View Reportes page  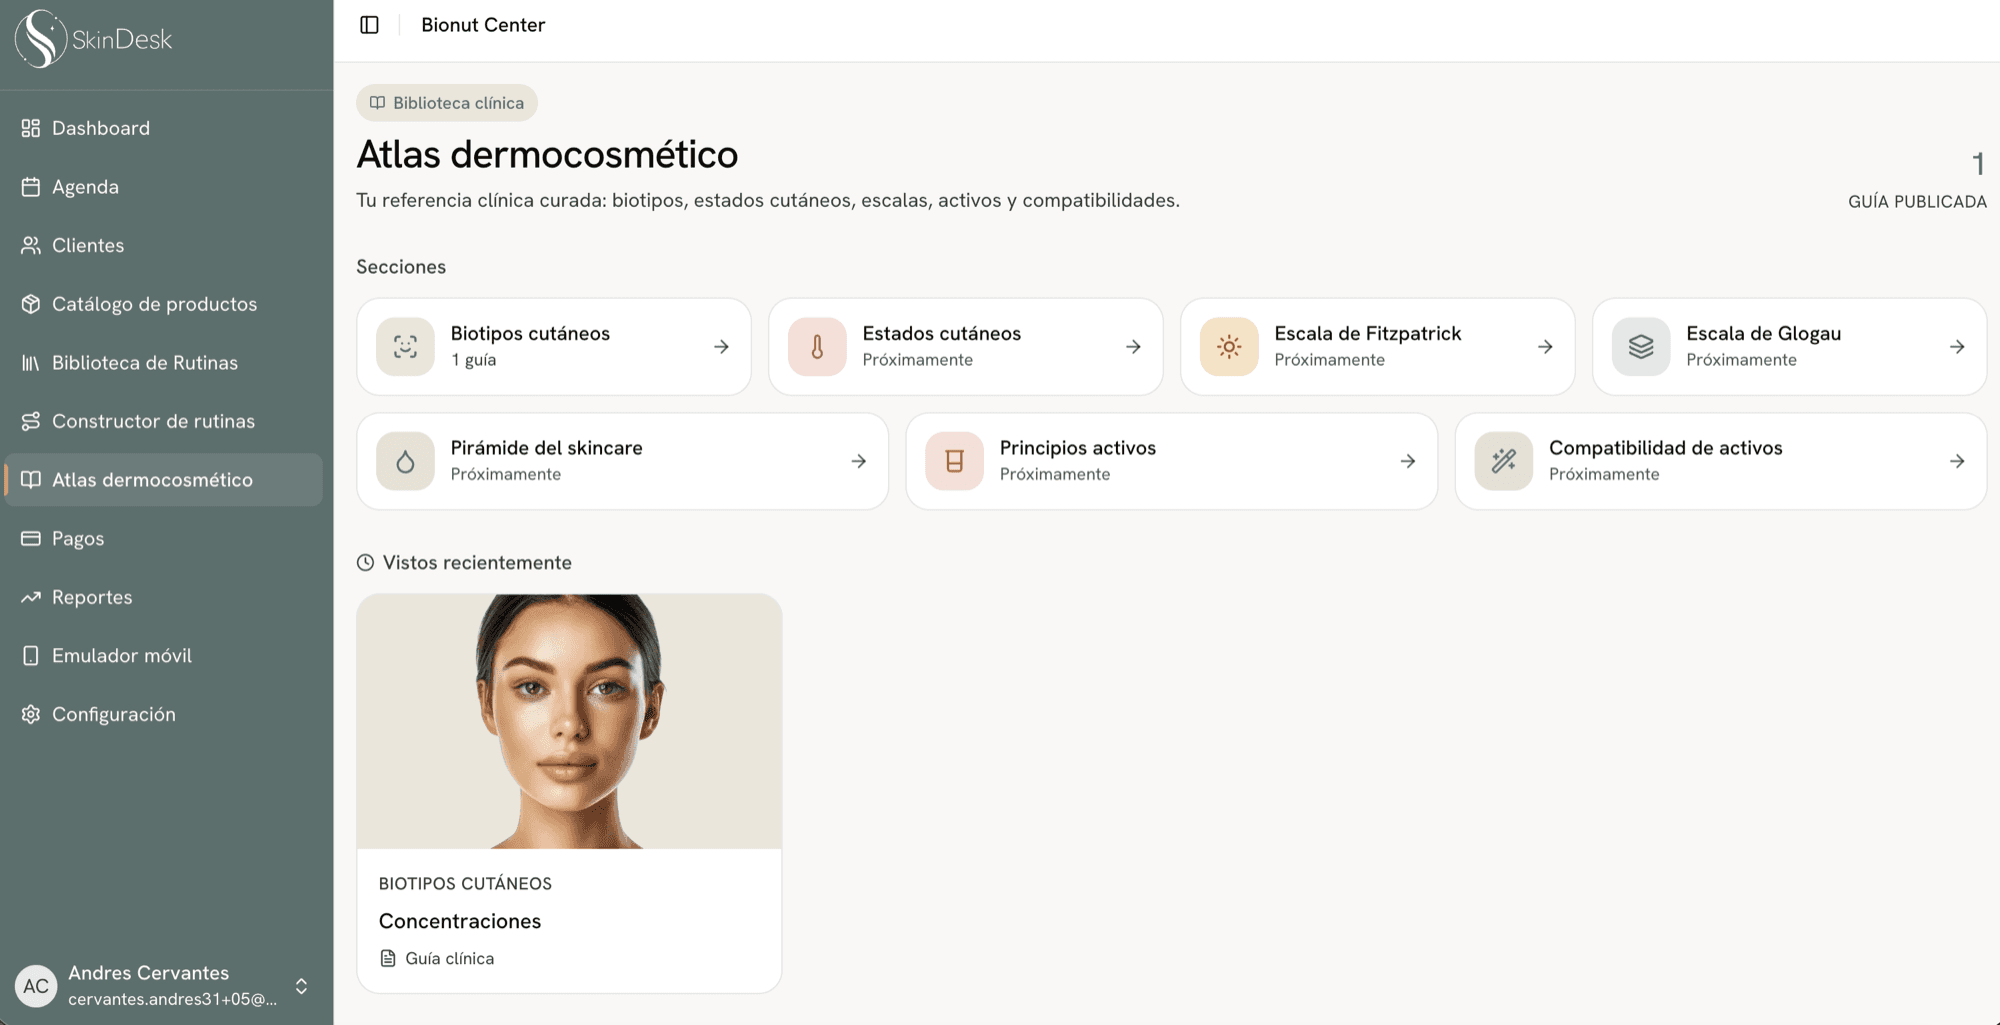click(x=164, y=597)
